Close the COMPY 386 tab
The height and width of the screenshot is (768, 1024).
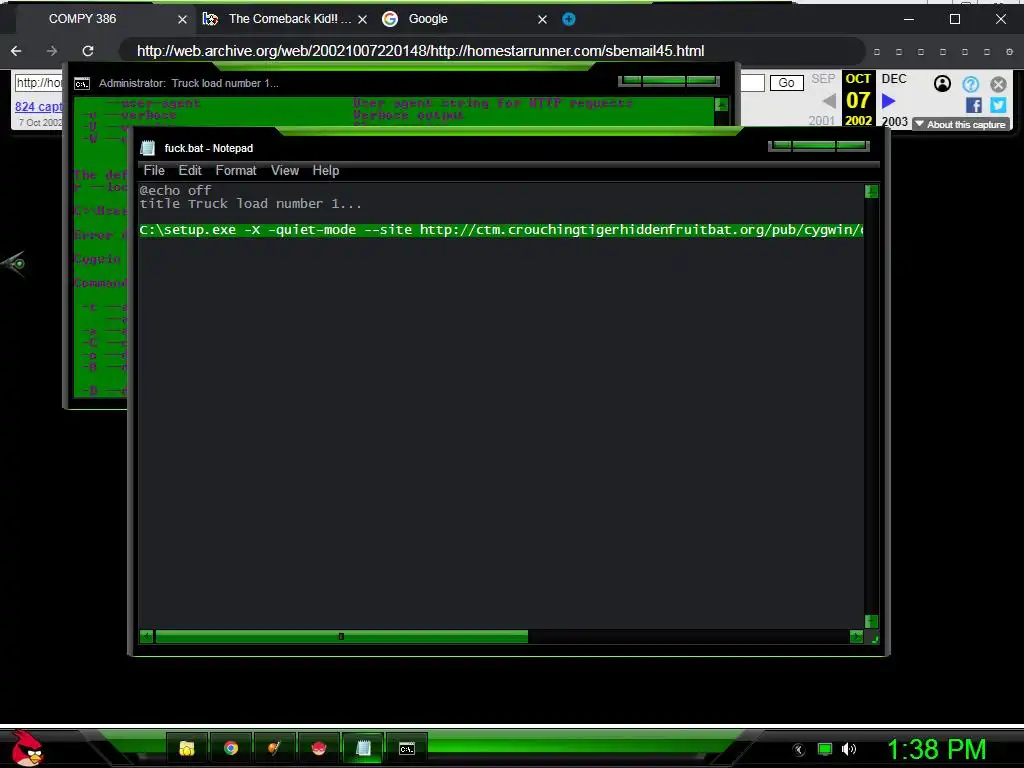coord(182,20)
